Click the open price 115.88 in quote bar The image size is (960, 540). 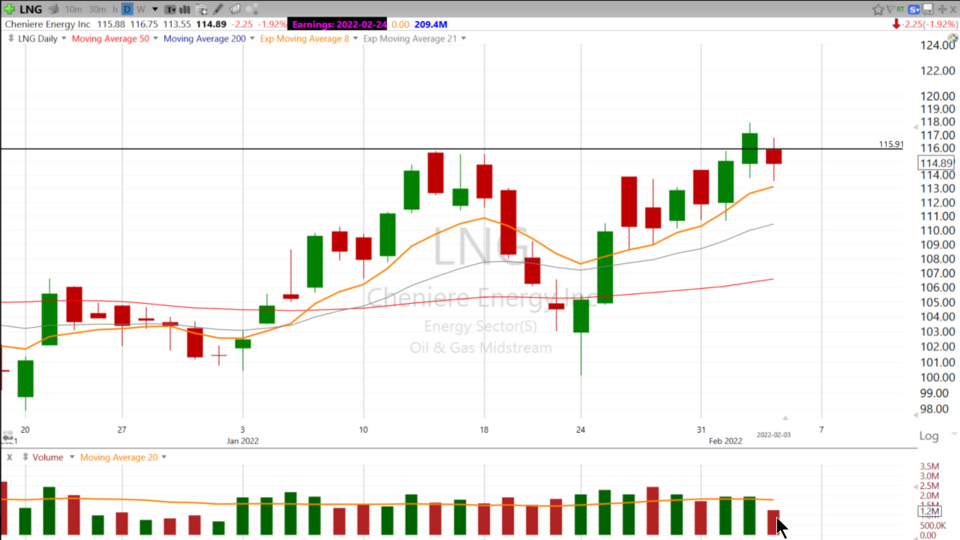click(x=111, y=24)
